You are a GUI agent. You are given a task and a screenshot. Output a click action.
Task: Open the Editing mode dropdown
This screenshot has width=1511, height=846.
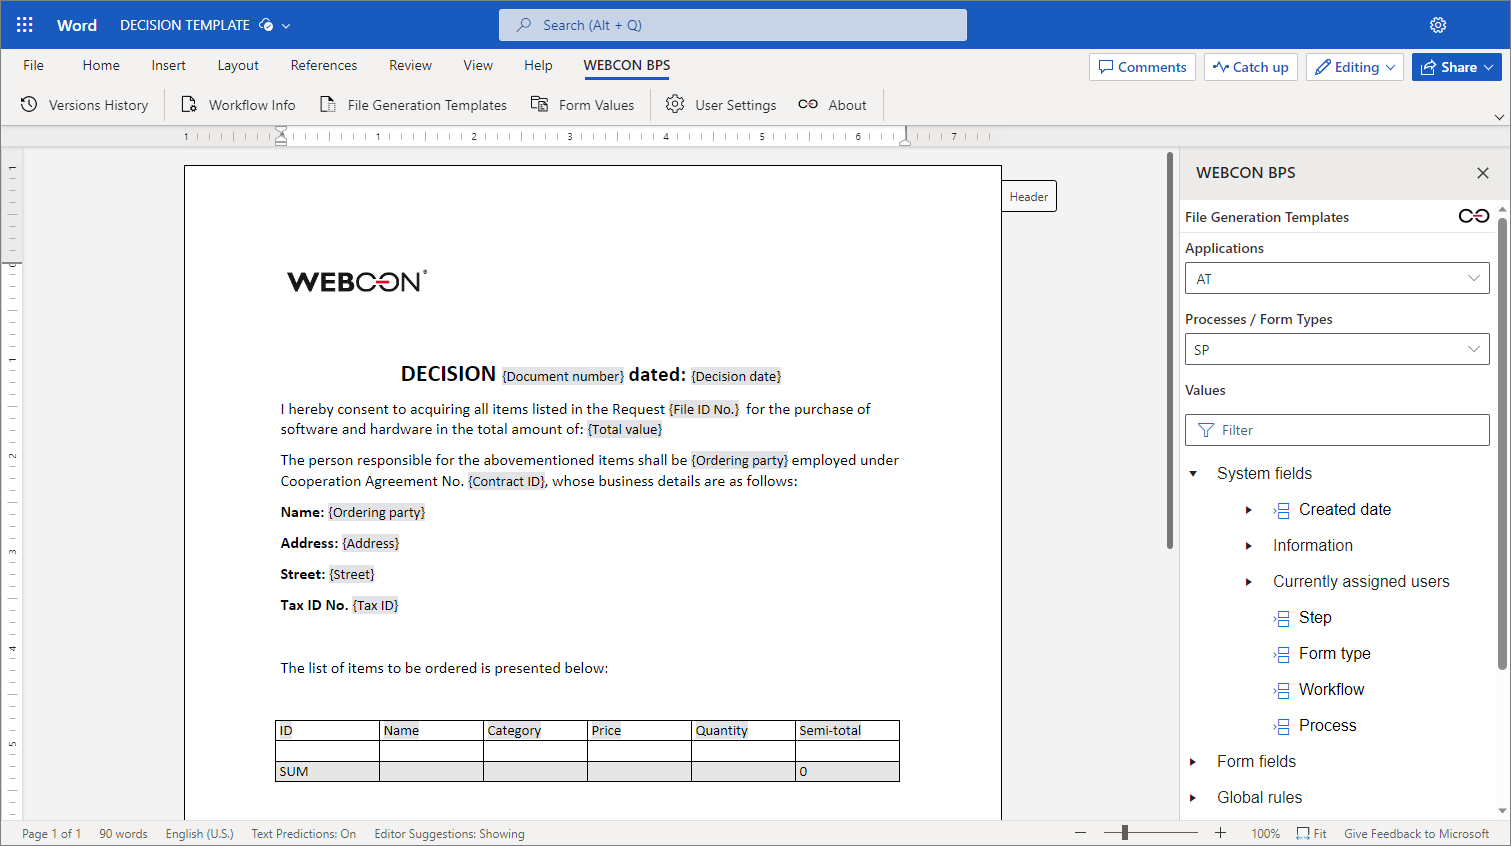(x=1354, y=67)
